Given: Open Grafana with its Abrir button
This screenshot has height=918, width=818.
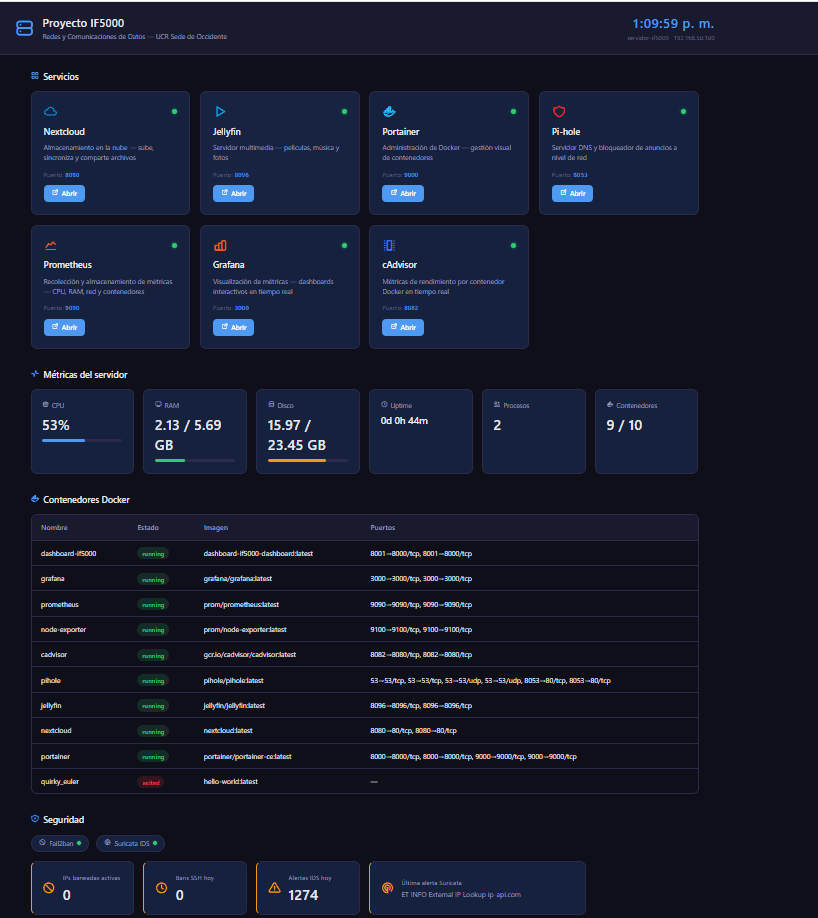Looking at the screenshot, I should tap(234, 327).
